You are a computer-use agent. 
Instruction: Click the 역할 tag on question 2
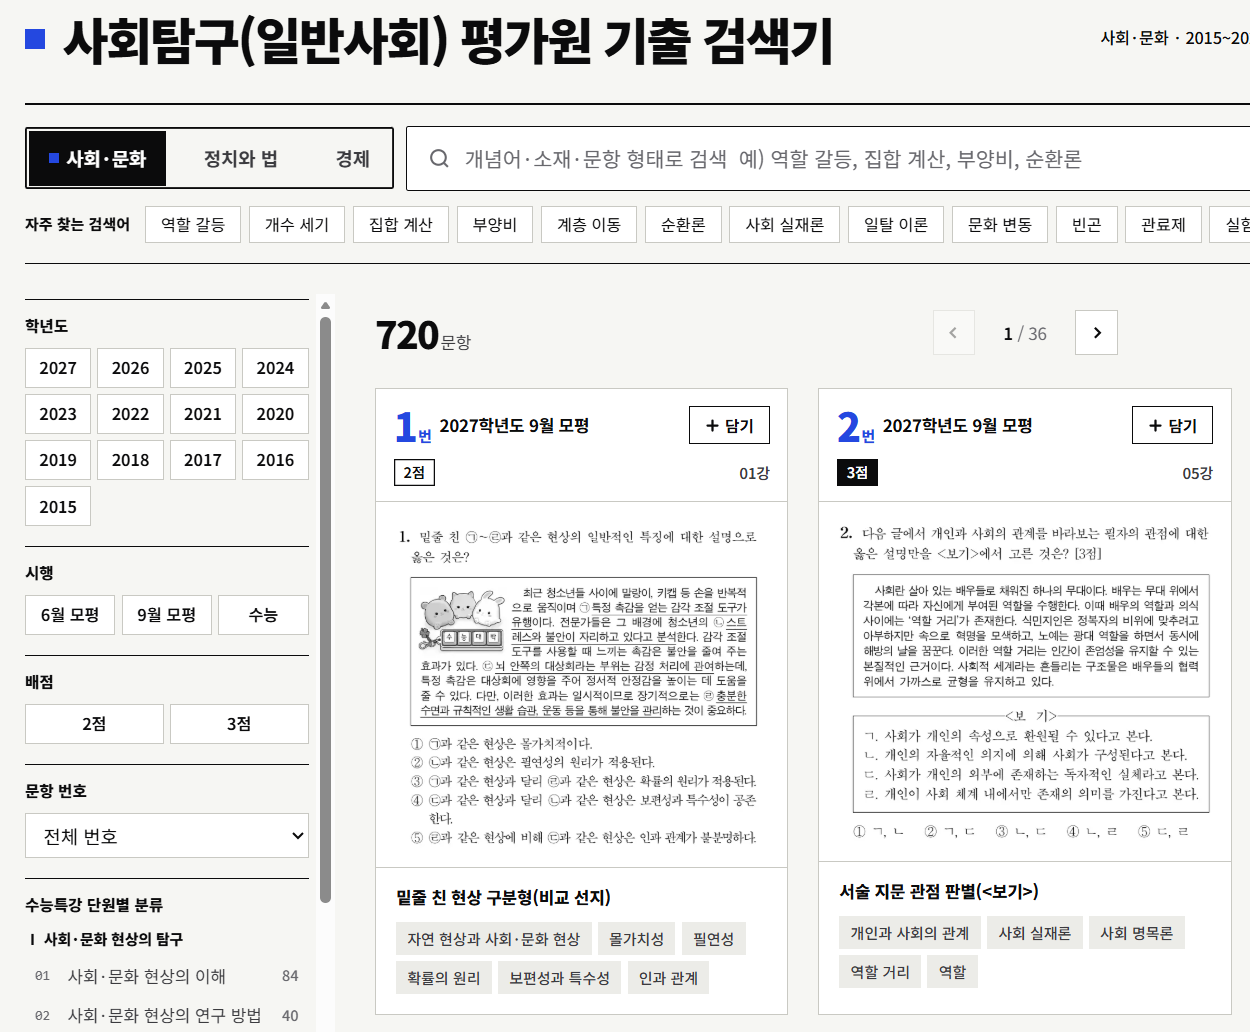point(953,972)
